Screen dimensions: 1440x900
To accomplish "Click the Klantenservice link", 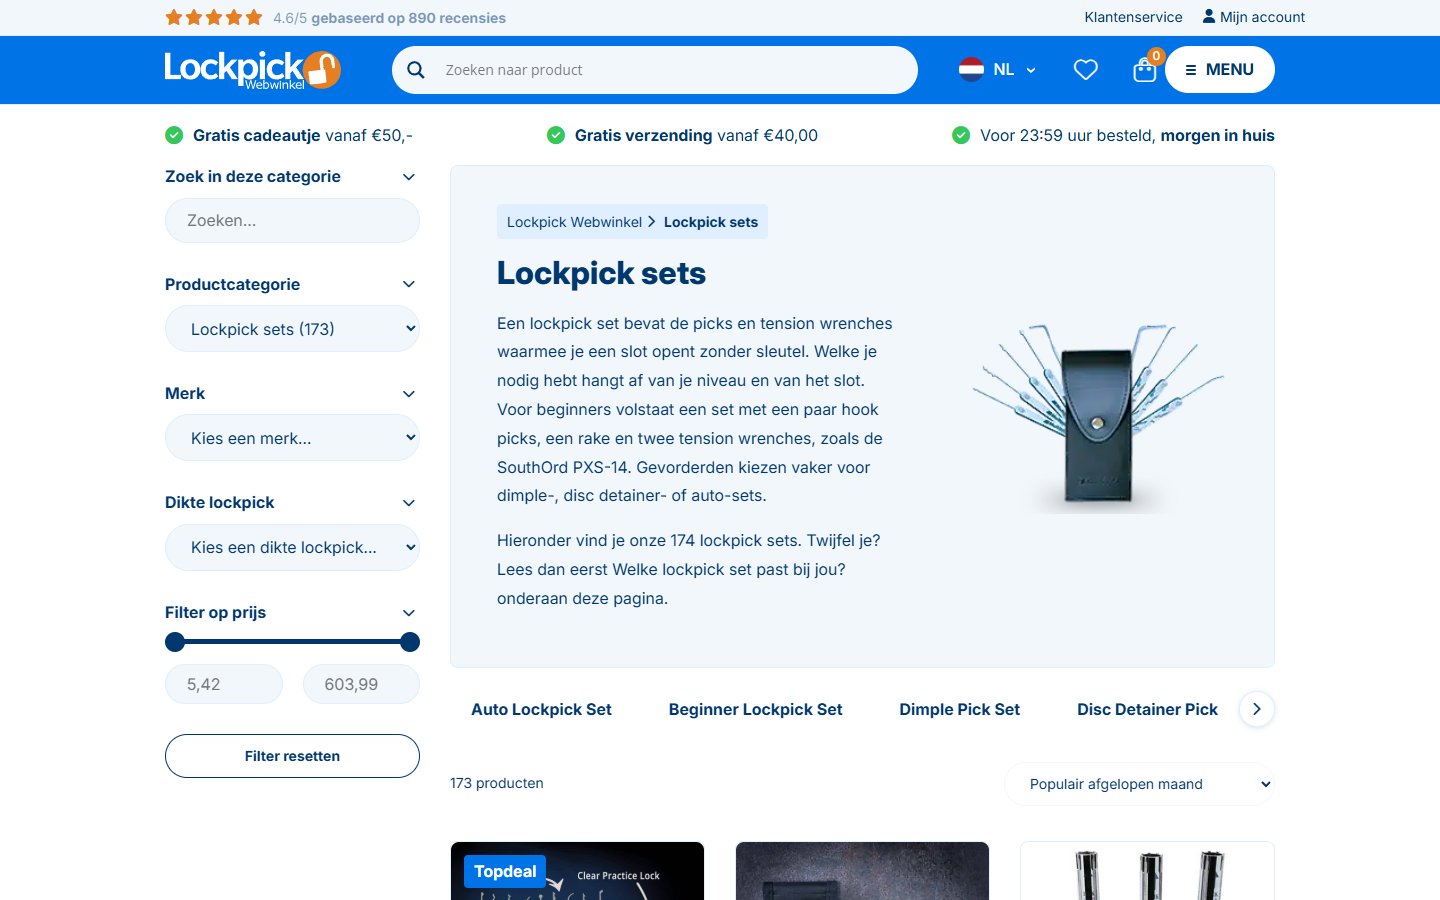I will 1133,17.
